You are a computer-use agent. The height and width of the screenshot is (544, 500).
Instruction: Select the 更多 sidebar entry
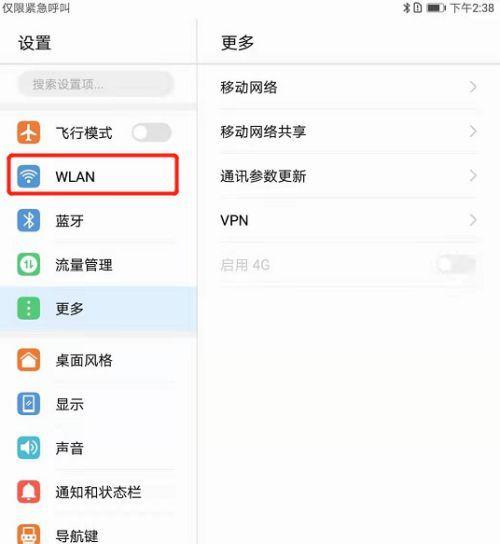pos(99,308)
